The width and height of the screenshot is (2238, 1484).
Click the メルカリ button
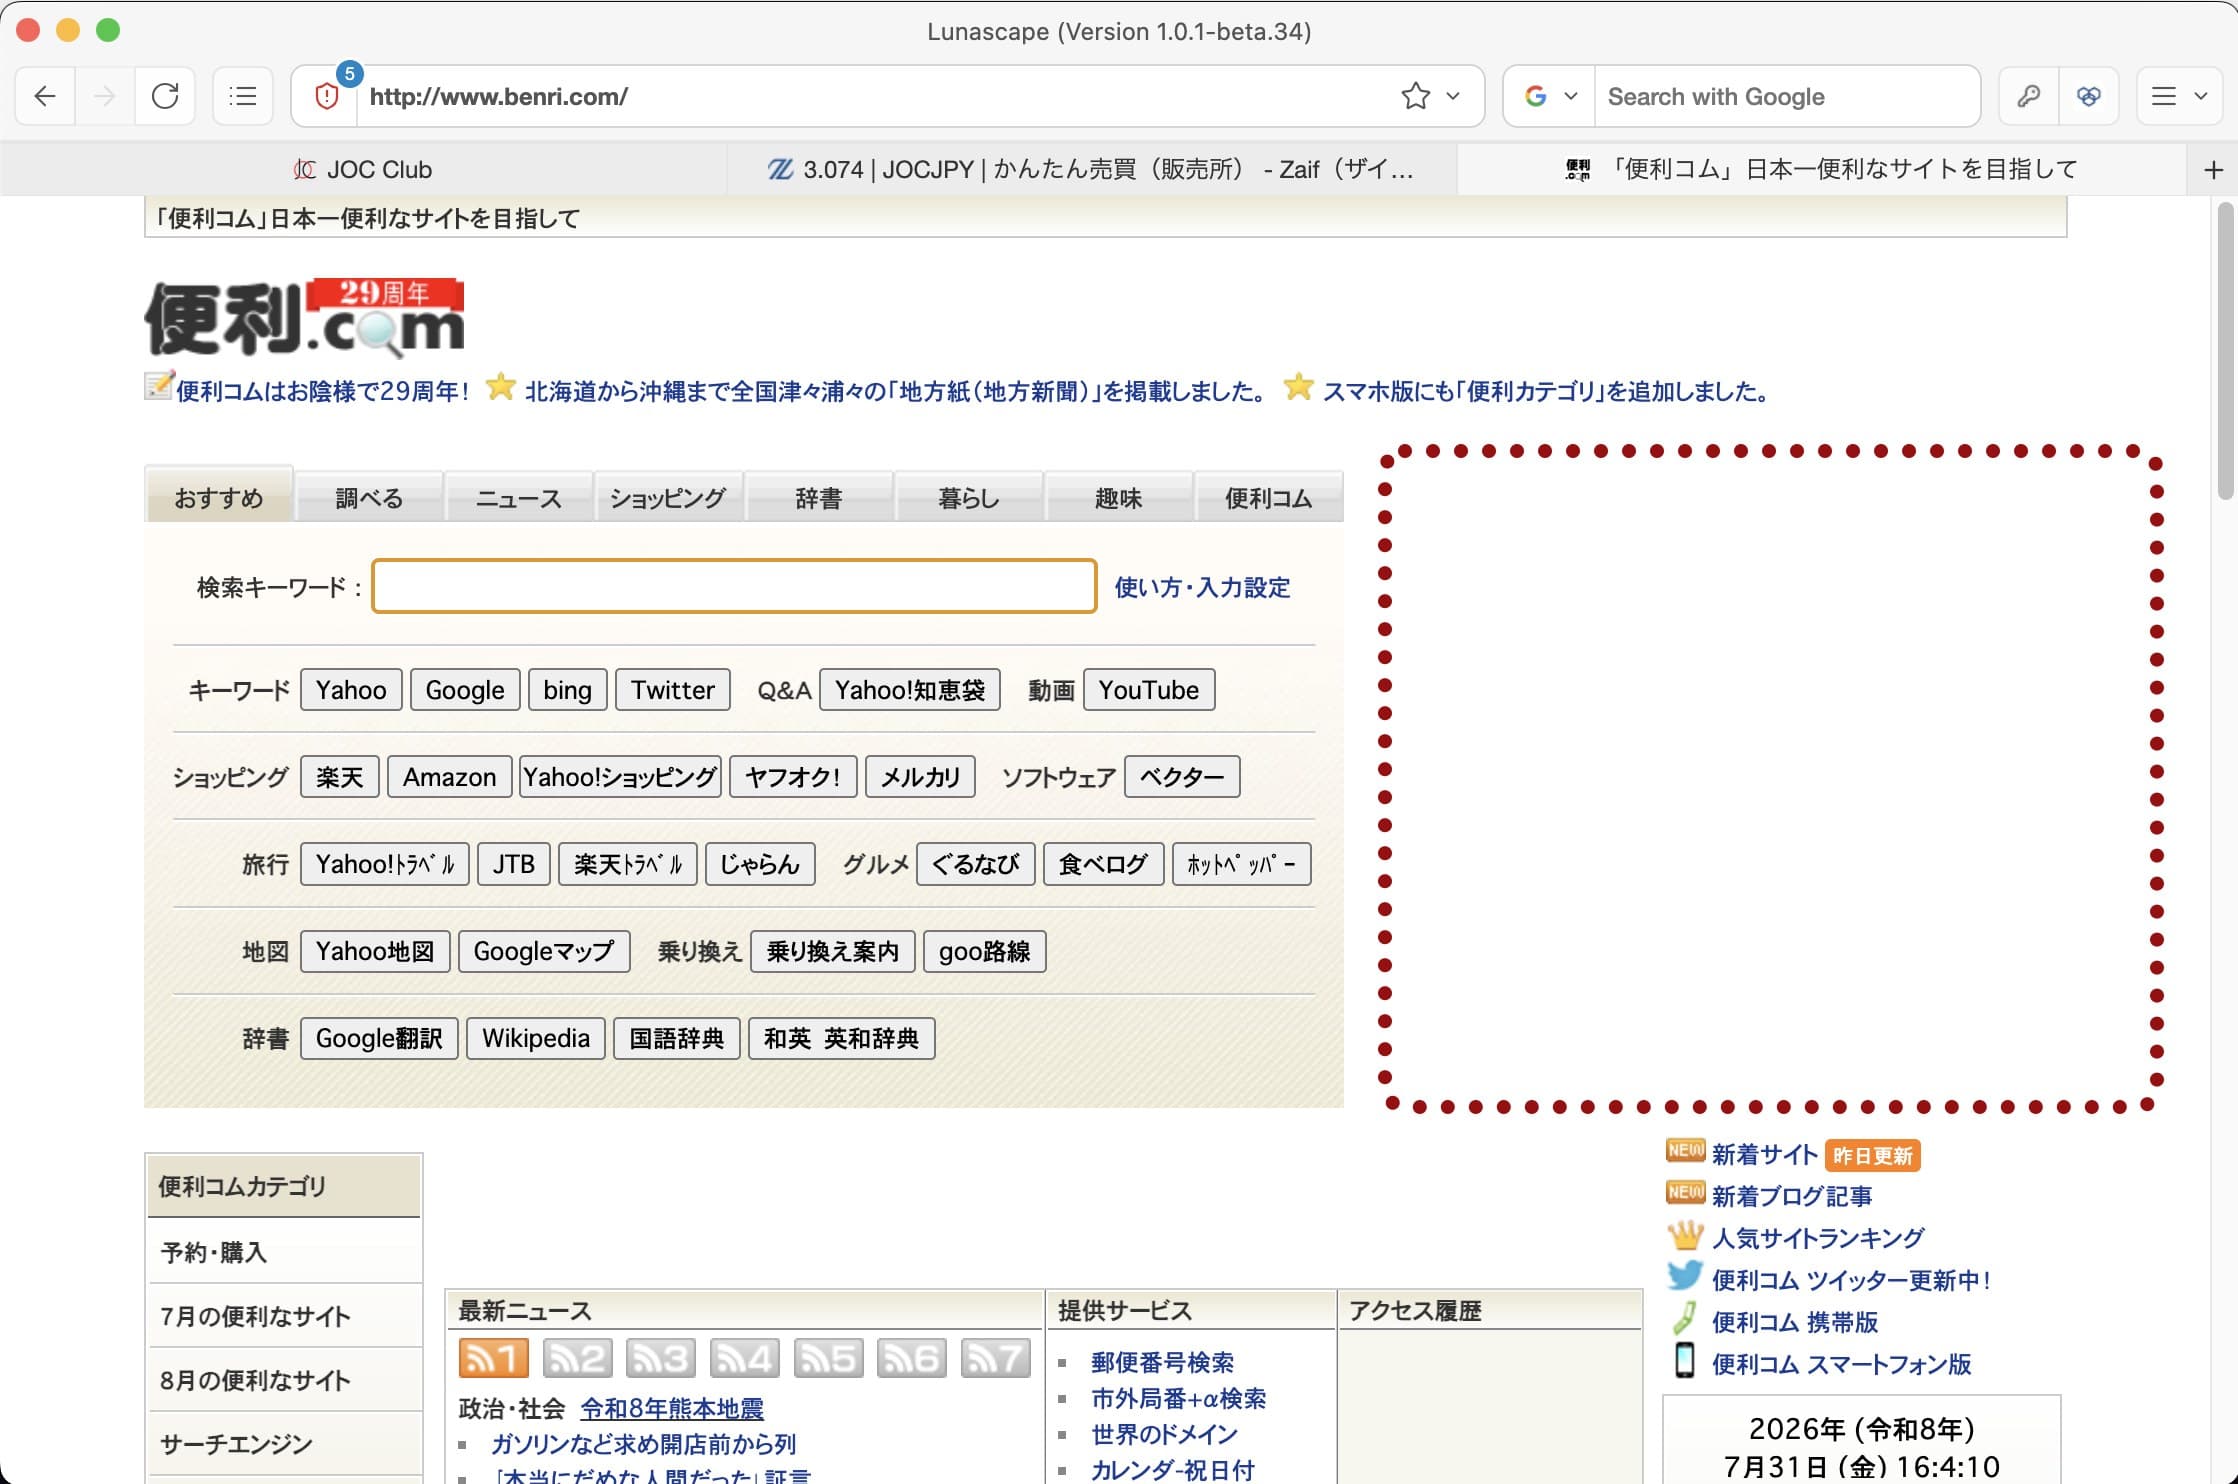click(x=920, y=777)
